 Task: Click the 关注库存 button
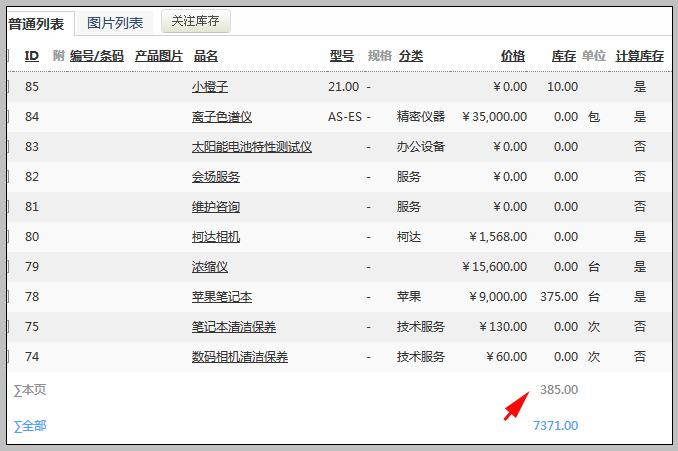pos(195,21)
